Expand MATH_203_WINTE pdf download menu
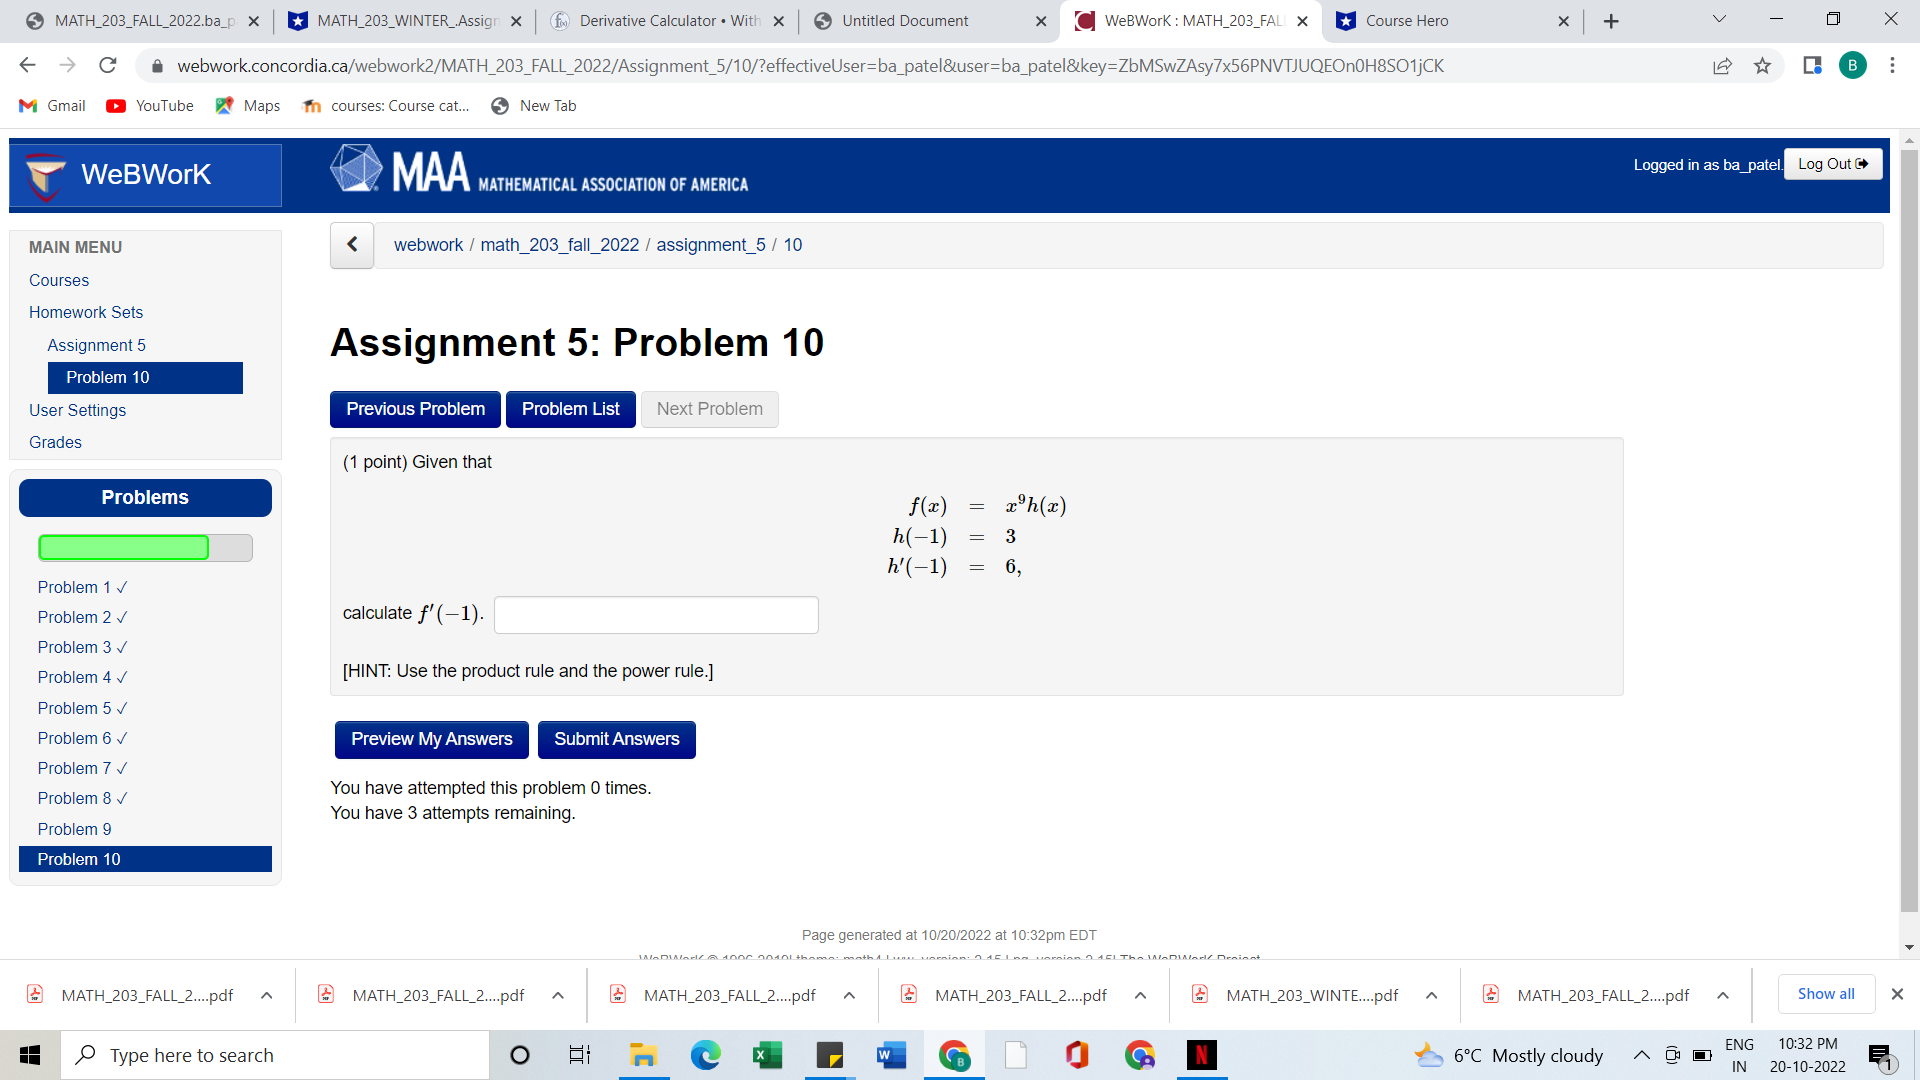The width and height of the screenshot is (1920, 1080). point(1432,995)
